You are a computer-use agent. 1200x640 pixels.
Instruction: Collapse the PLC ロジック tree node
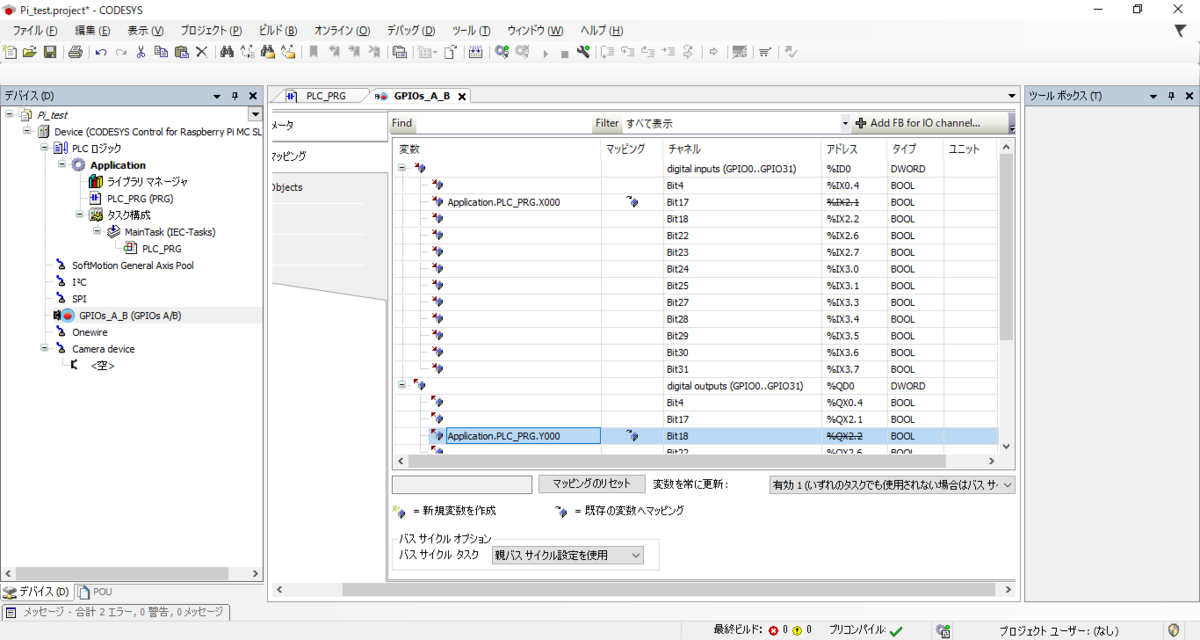[45, 148]
